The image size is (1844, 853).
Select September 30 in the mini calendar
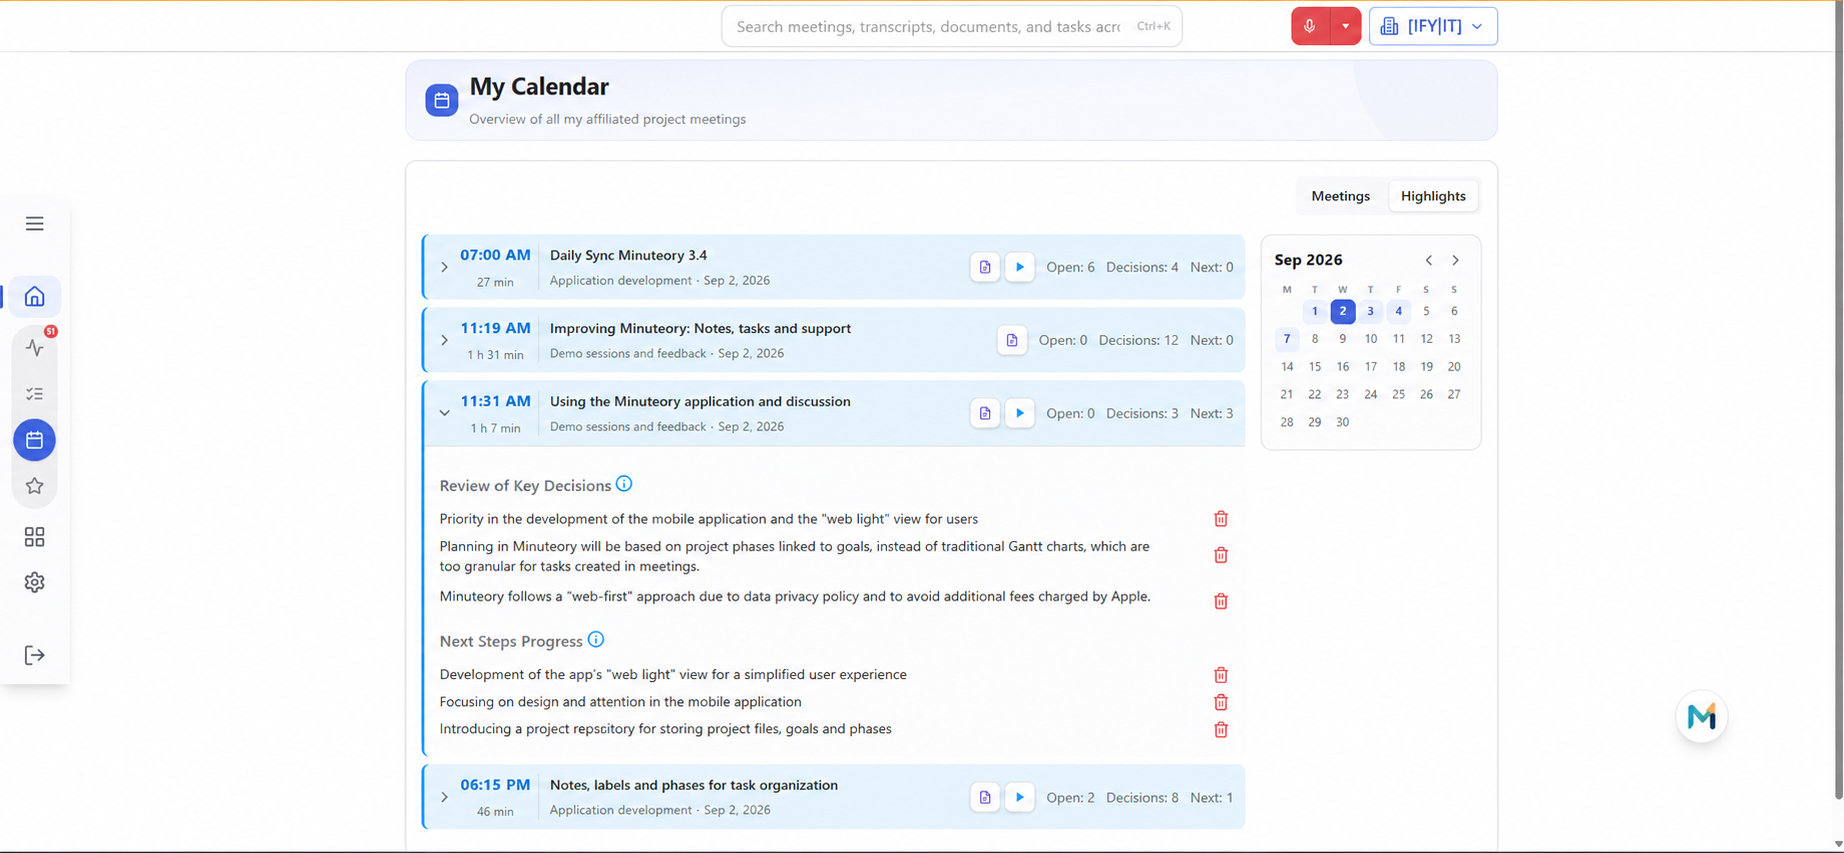click(1343, 422)
